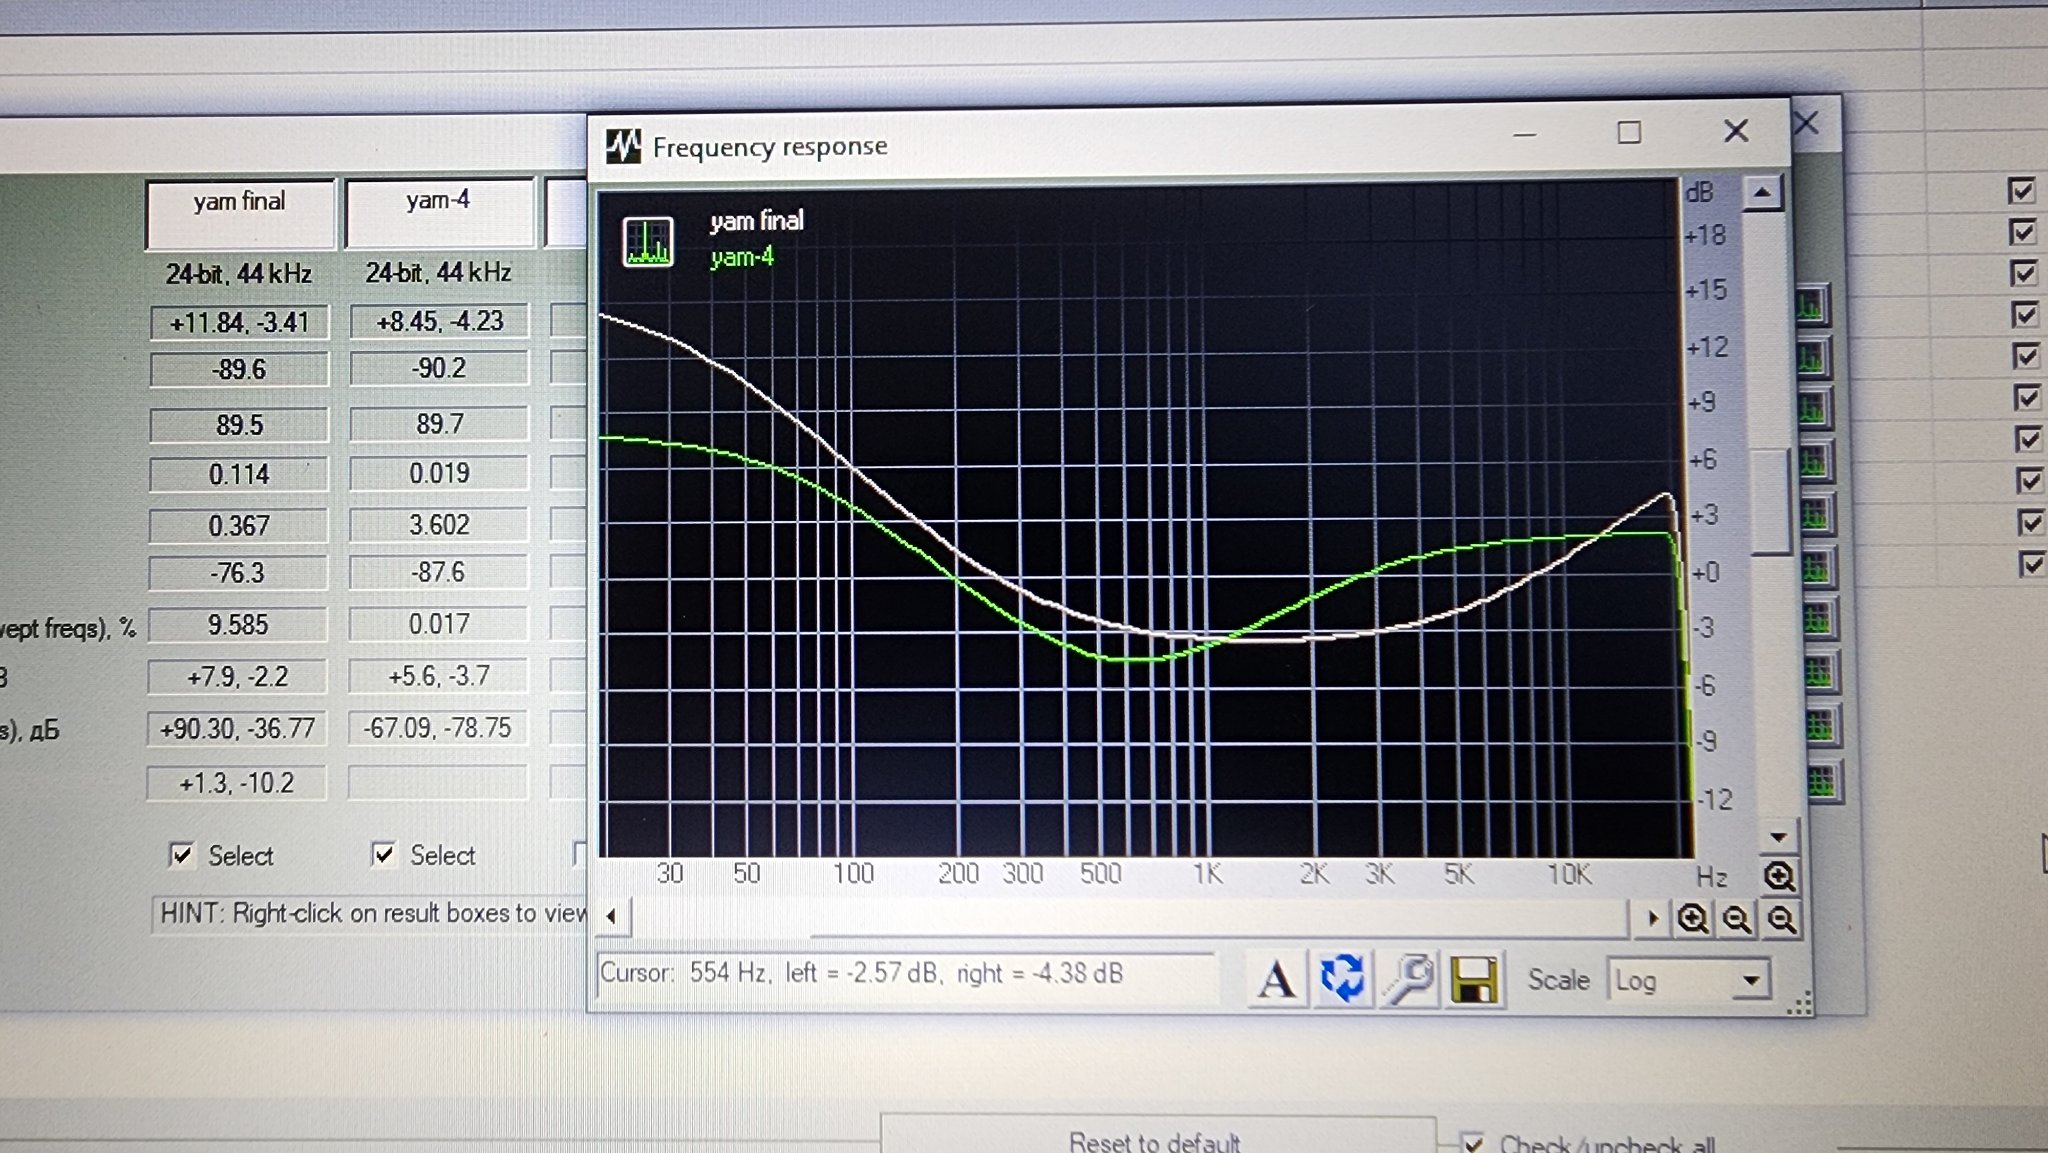Click the 0.367 result box
This screenshot has width=2048, height=1153.
pyautogui.click(x=239, y=526)
